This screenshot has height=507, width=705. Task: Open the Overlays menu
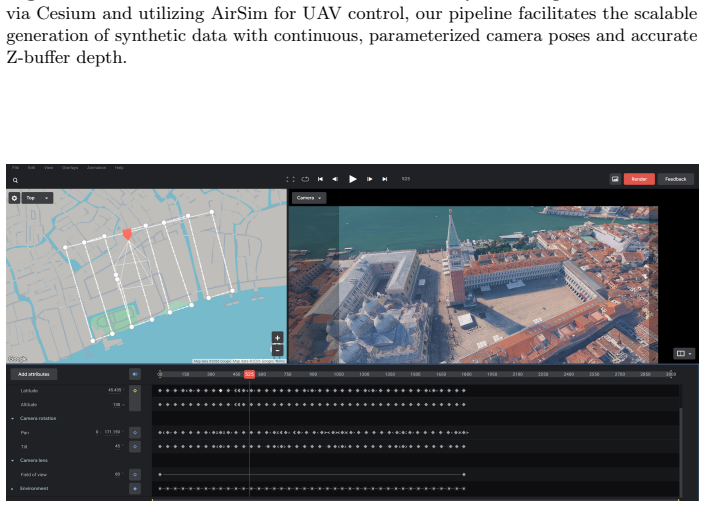(70, 168)
